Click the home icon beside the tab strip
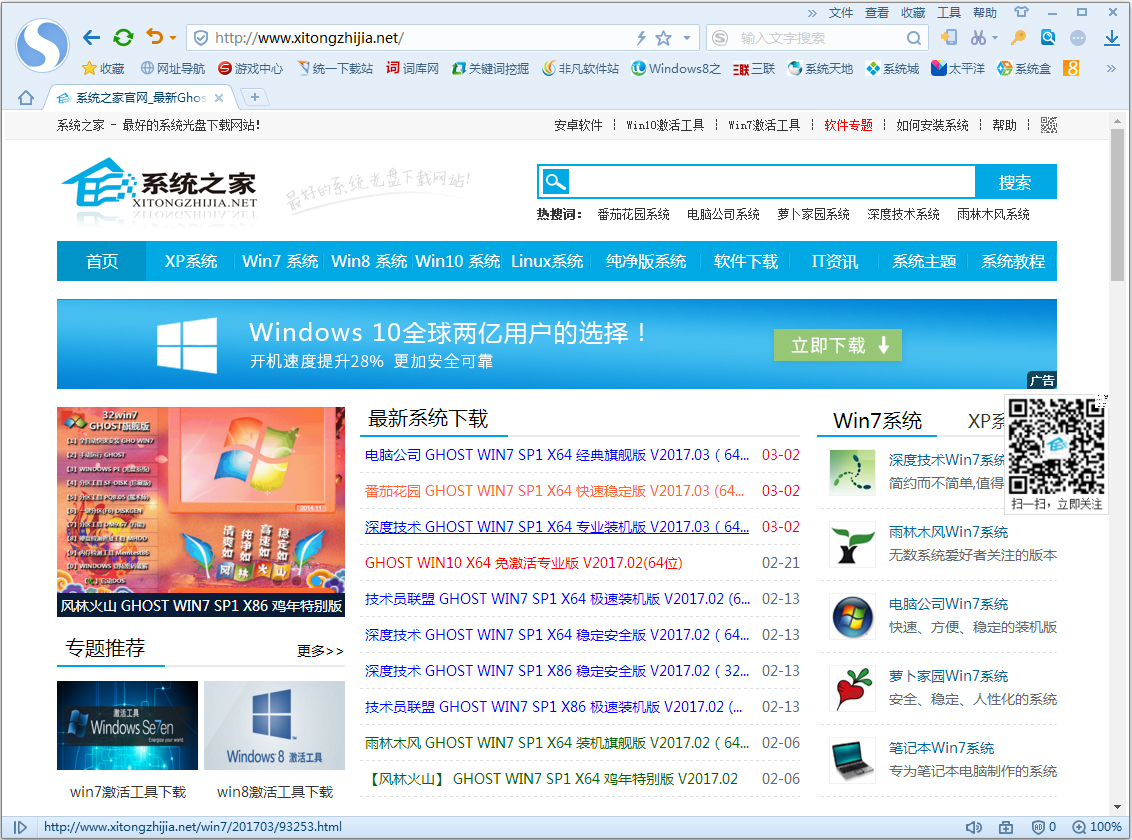This screenshot has height=840, width=1132. pyautogui.click(x=26, y=97)
